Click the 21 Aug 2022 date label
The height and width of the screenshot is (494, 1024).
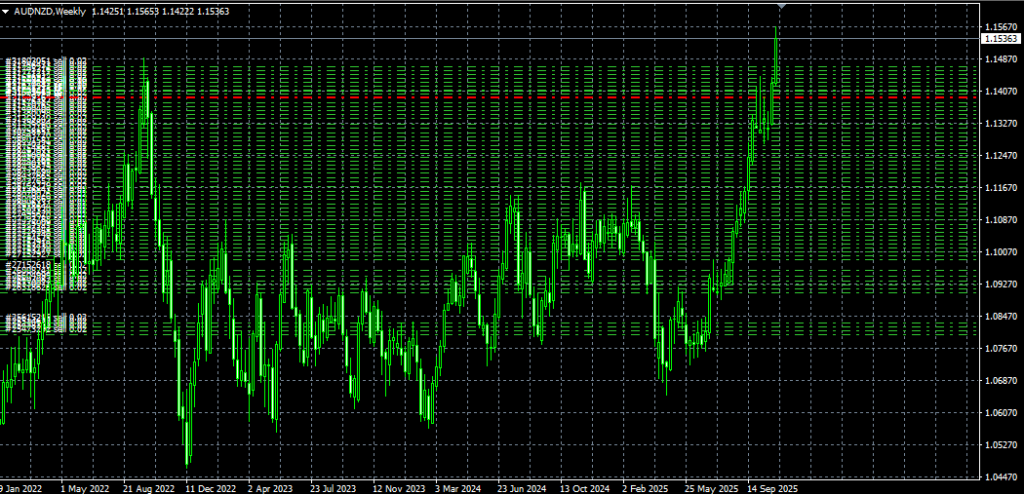point(149,489)
